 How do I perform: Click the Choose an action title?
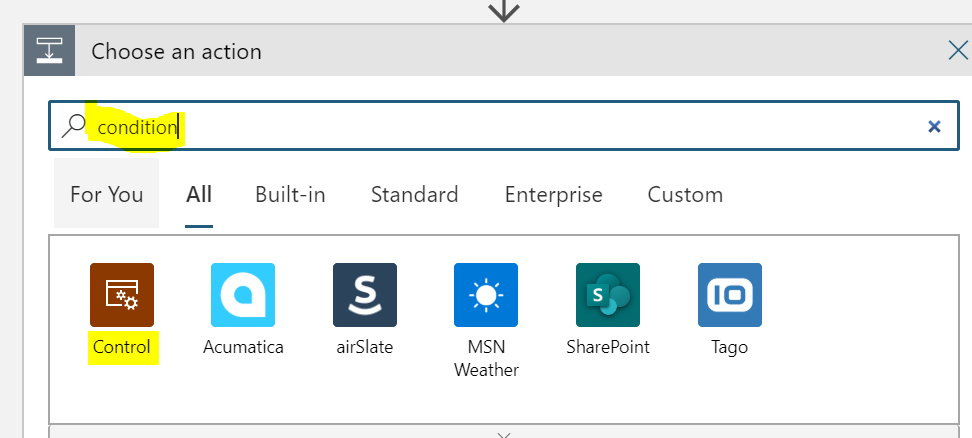[x=177, y=51]
